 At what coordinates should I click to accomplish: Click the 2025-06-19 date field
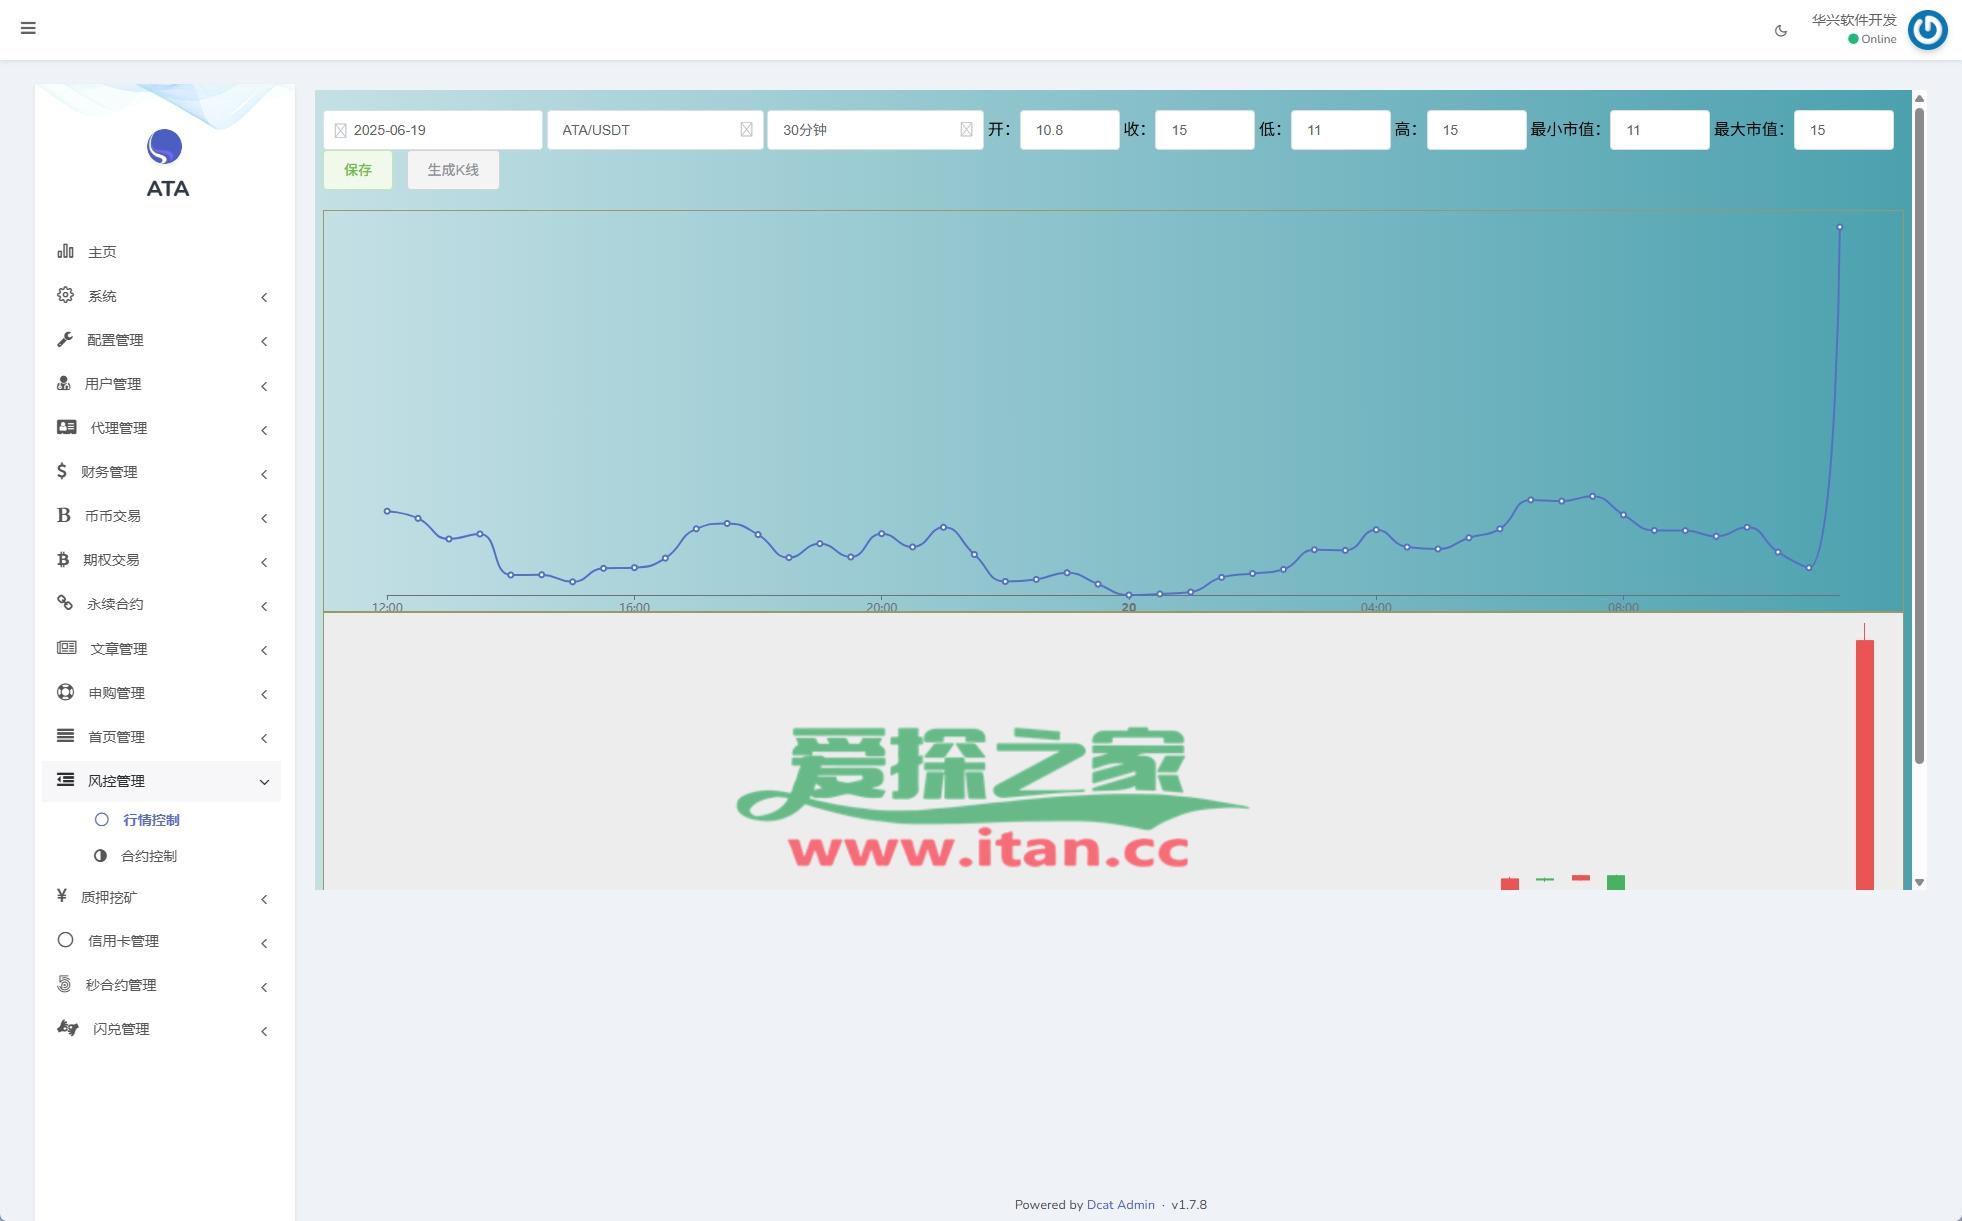coord(432,130)
